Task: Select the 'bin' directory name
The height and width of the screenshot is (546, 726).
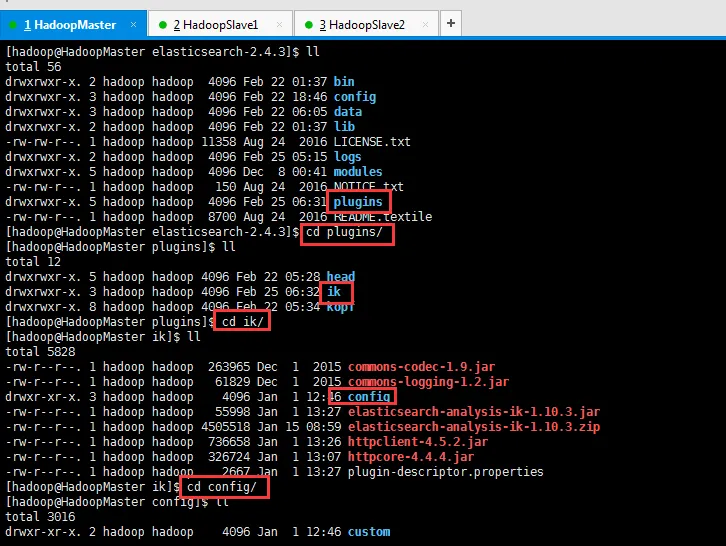Action: [x=344, y=82]
